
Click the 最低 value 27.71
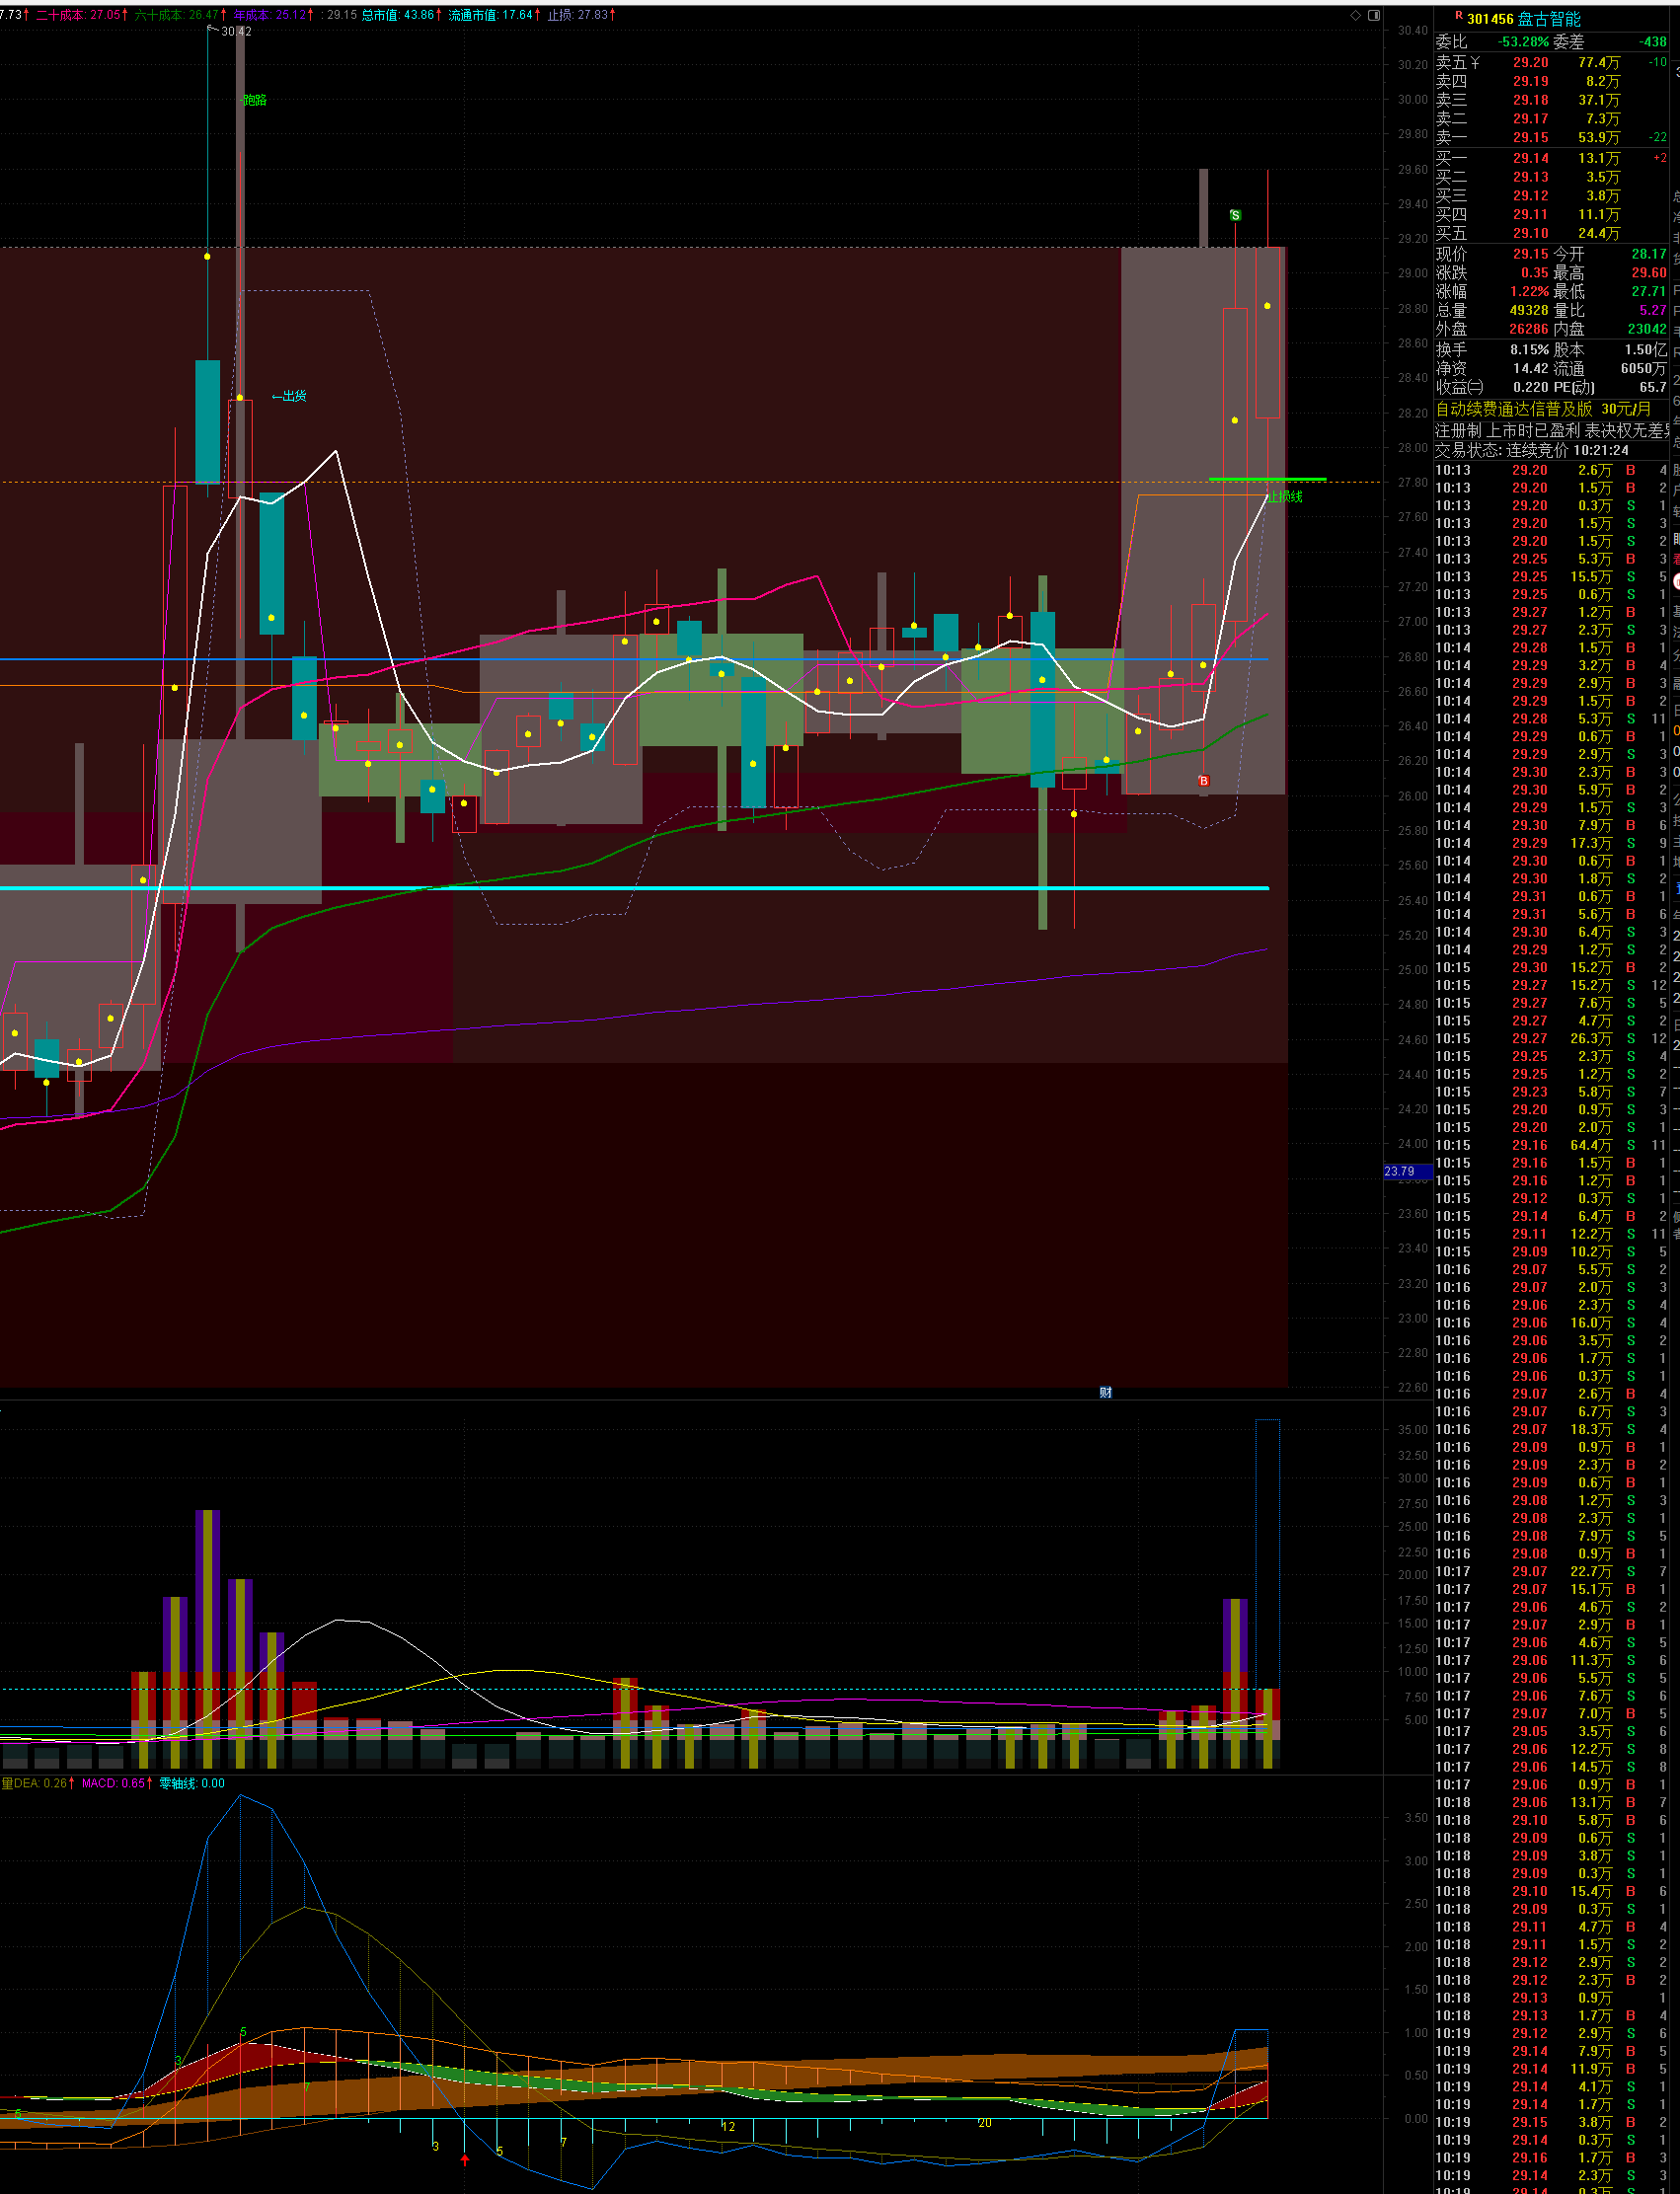click(1649, 291)
